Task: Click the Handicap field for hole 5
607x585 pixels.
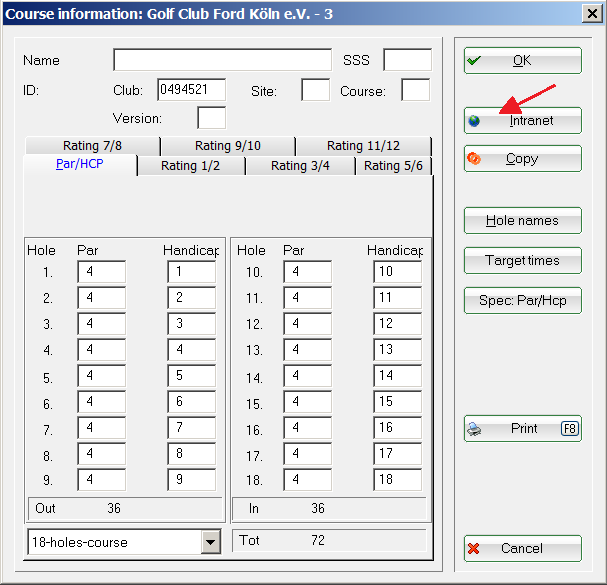Action: [192, 376]
